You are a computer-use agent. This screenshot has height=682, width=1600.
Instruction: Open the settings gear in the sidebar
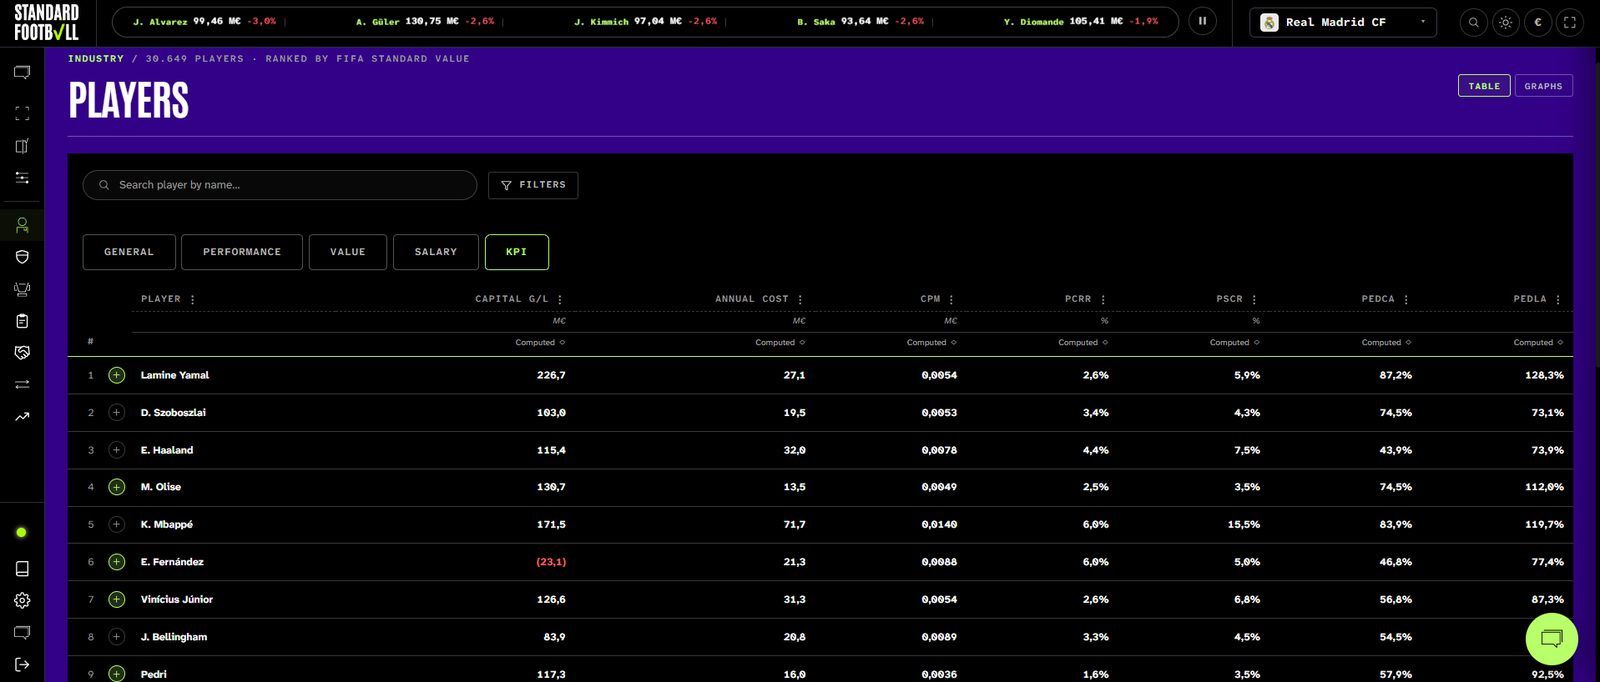pos(22,600)
